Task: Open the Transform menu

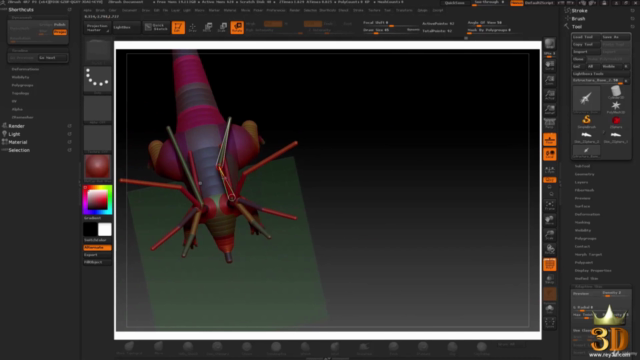Action: pyautogui.click(x=404, y=10)
